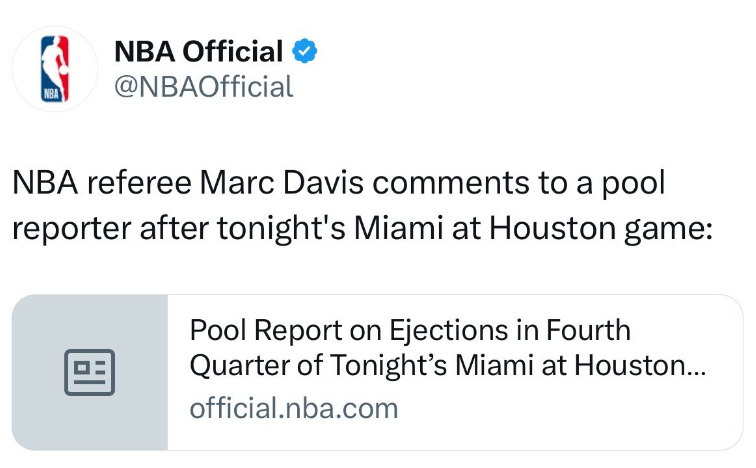Click the Quarter of Tonight's Miami at Houston line
The width and height of the screenshot is (756, 468).
[x=448, y=365]
